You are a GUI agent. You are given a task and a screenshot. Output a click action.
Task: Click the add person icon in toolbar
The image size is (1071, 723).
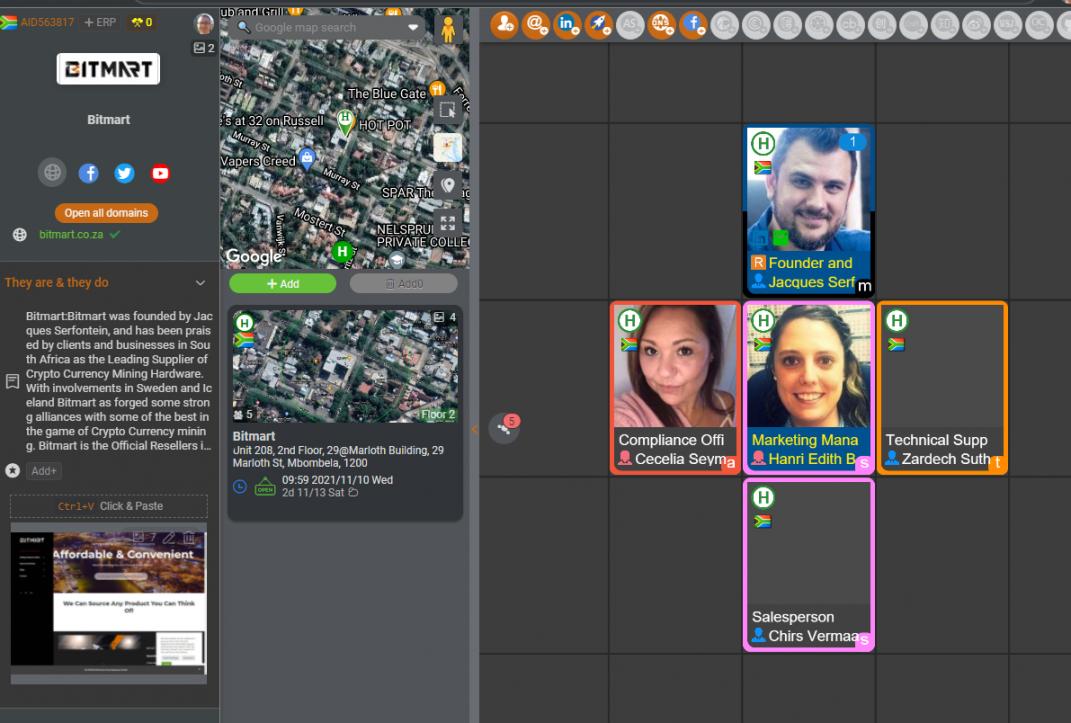click(x=505, y=24)
